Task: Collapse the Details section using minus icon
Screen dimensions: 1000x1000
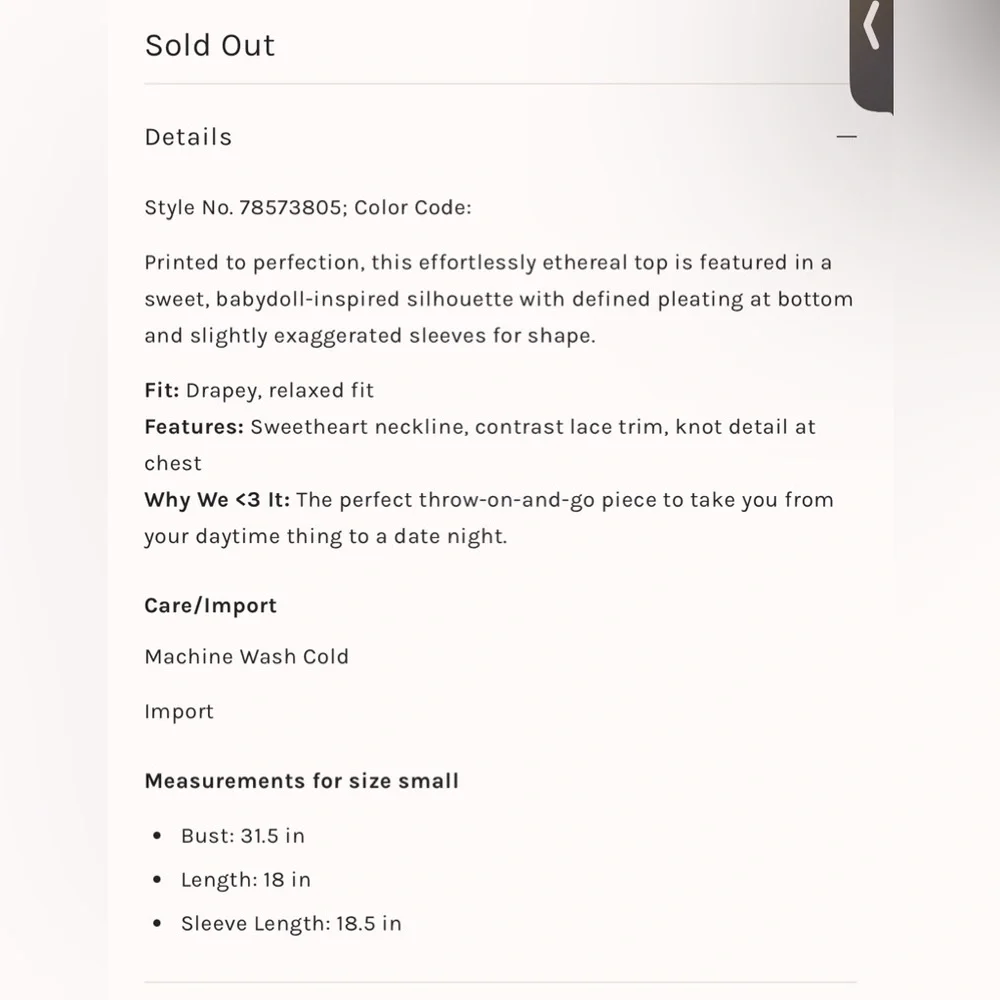Action: click(846, 136)
